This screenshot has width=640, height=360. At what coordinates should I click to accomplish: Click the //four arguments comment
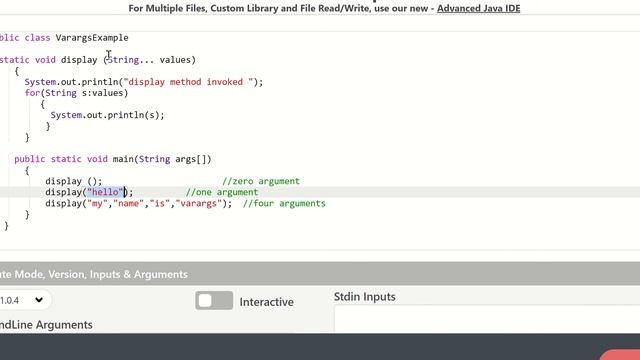[284, 203]
